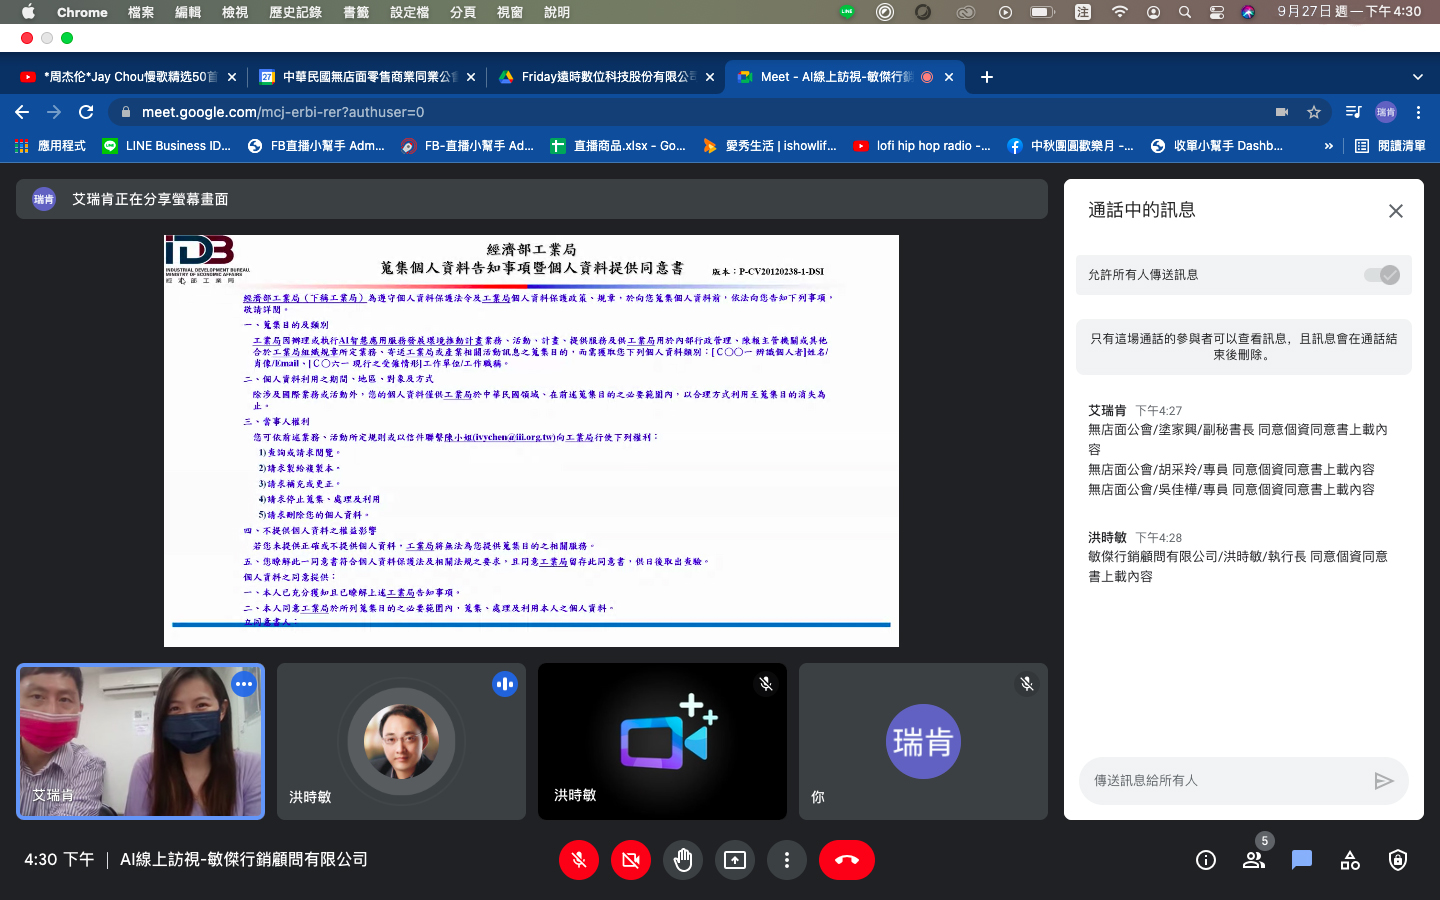Open the 直播商品.xlsx bookmark
Image resolution: width=1440 pixels, height=900 pixels.
tap(618, 146)
